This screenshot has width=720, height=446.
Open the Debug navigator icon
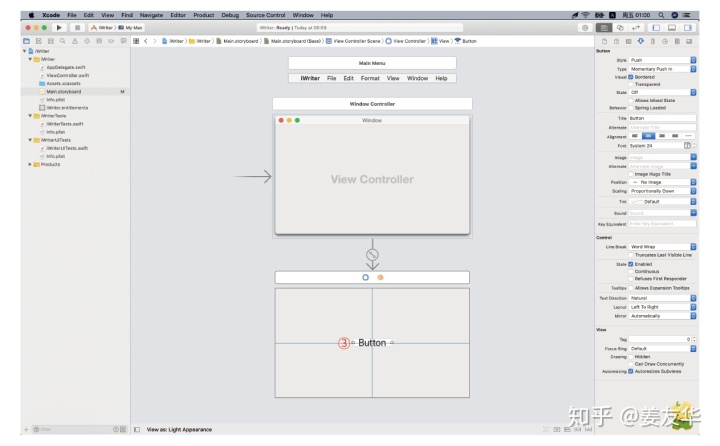point(99,41)
